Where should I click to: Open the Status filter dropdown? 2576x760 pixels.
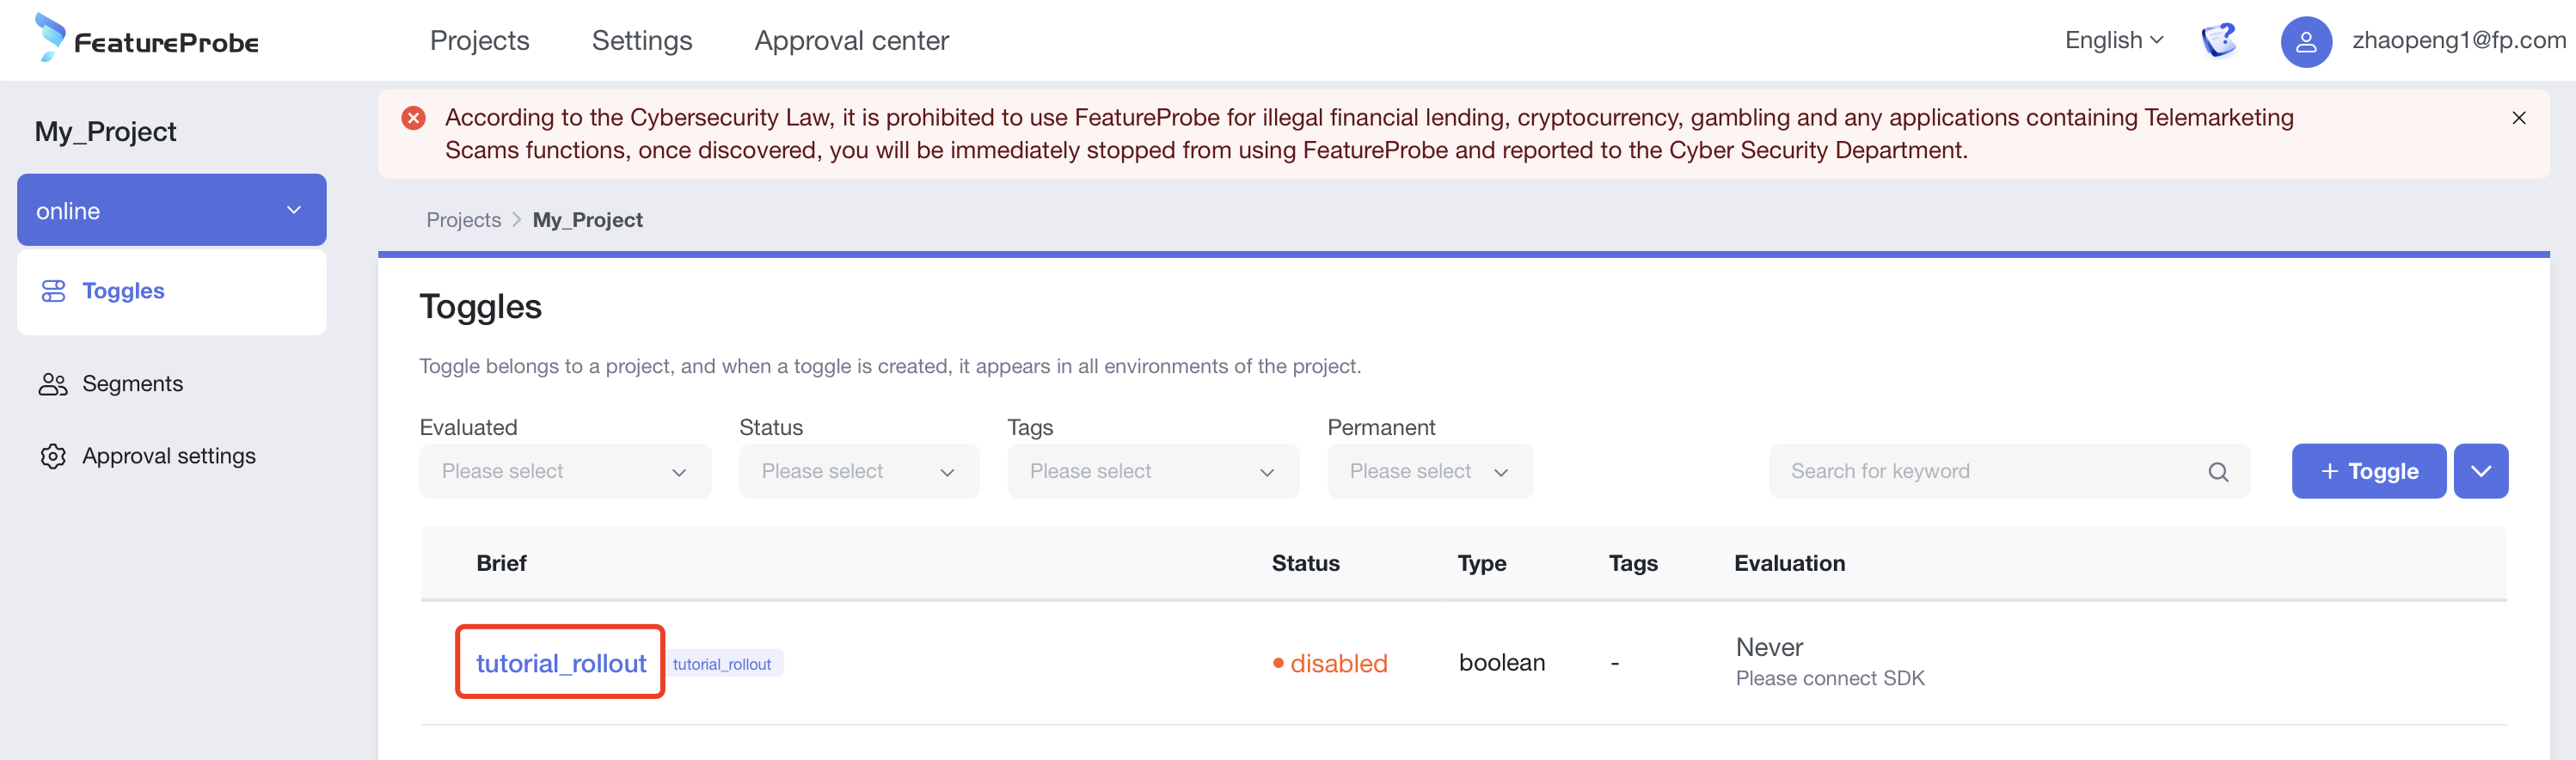pyautogui.click(x=858, y=472)
